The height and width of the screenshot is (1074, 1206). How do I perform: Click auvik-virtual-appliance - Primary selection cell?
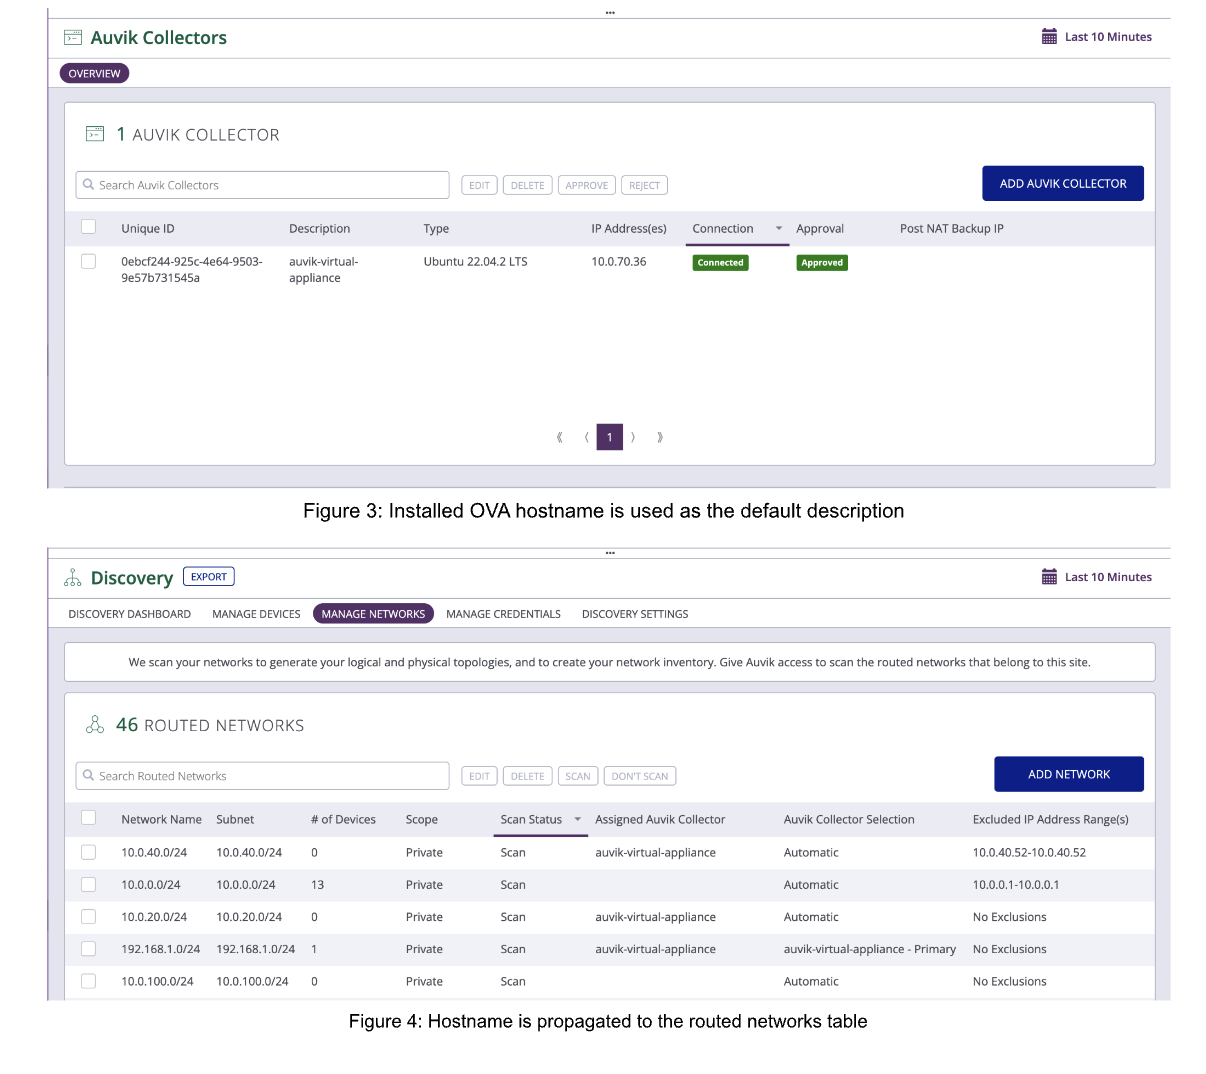point(870,949)
